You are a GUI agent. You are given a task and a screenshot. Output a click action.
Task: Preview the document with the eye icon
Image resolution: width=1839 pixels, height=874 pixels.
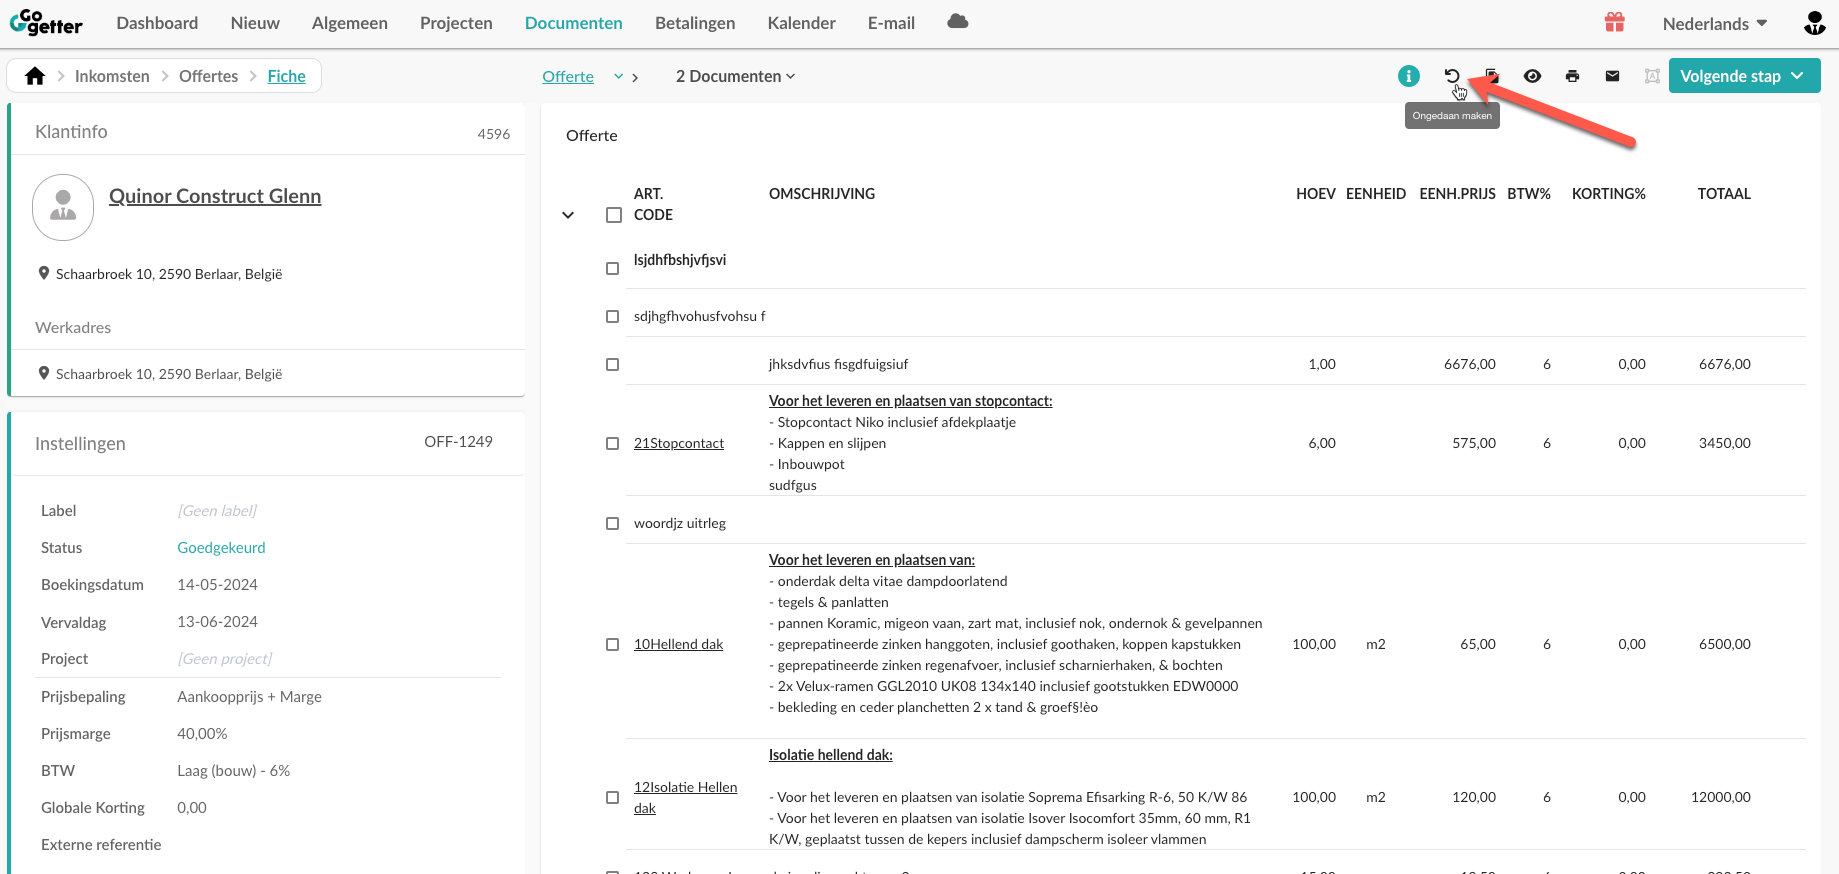(x=1532, y=76)
